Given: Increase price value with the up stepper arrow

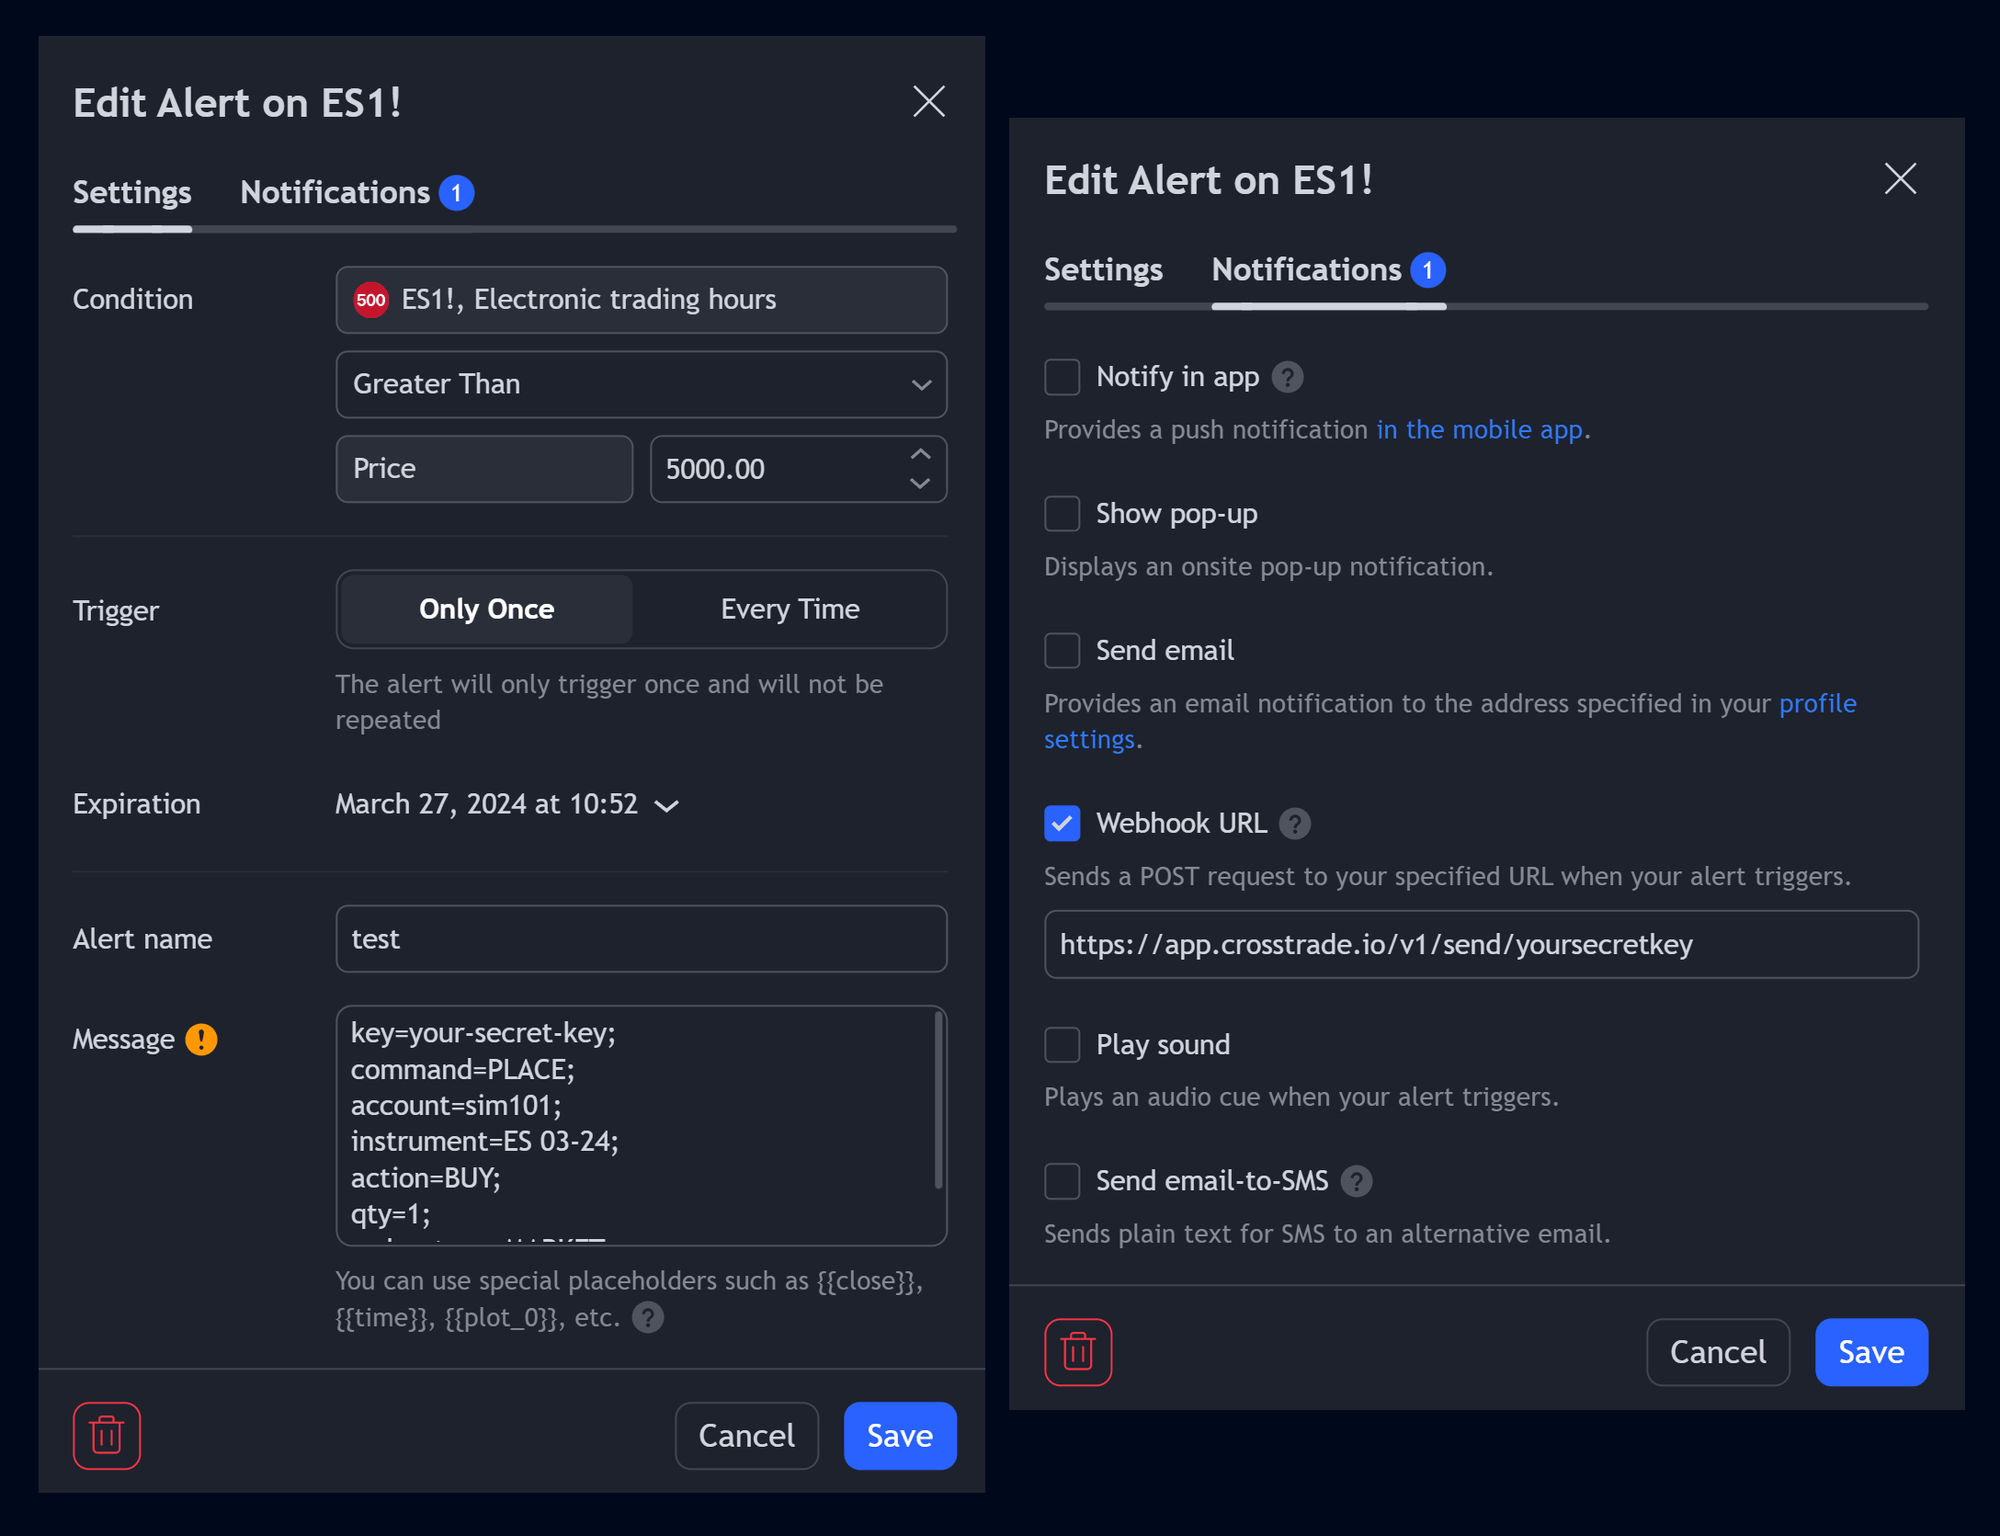Looking at the screenshot, I should [920, 455].
